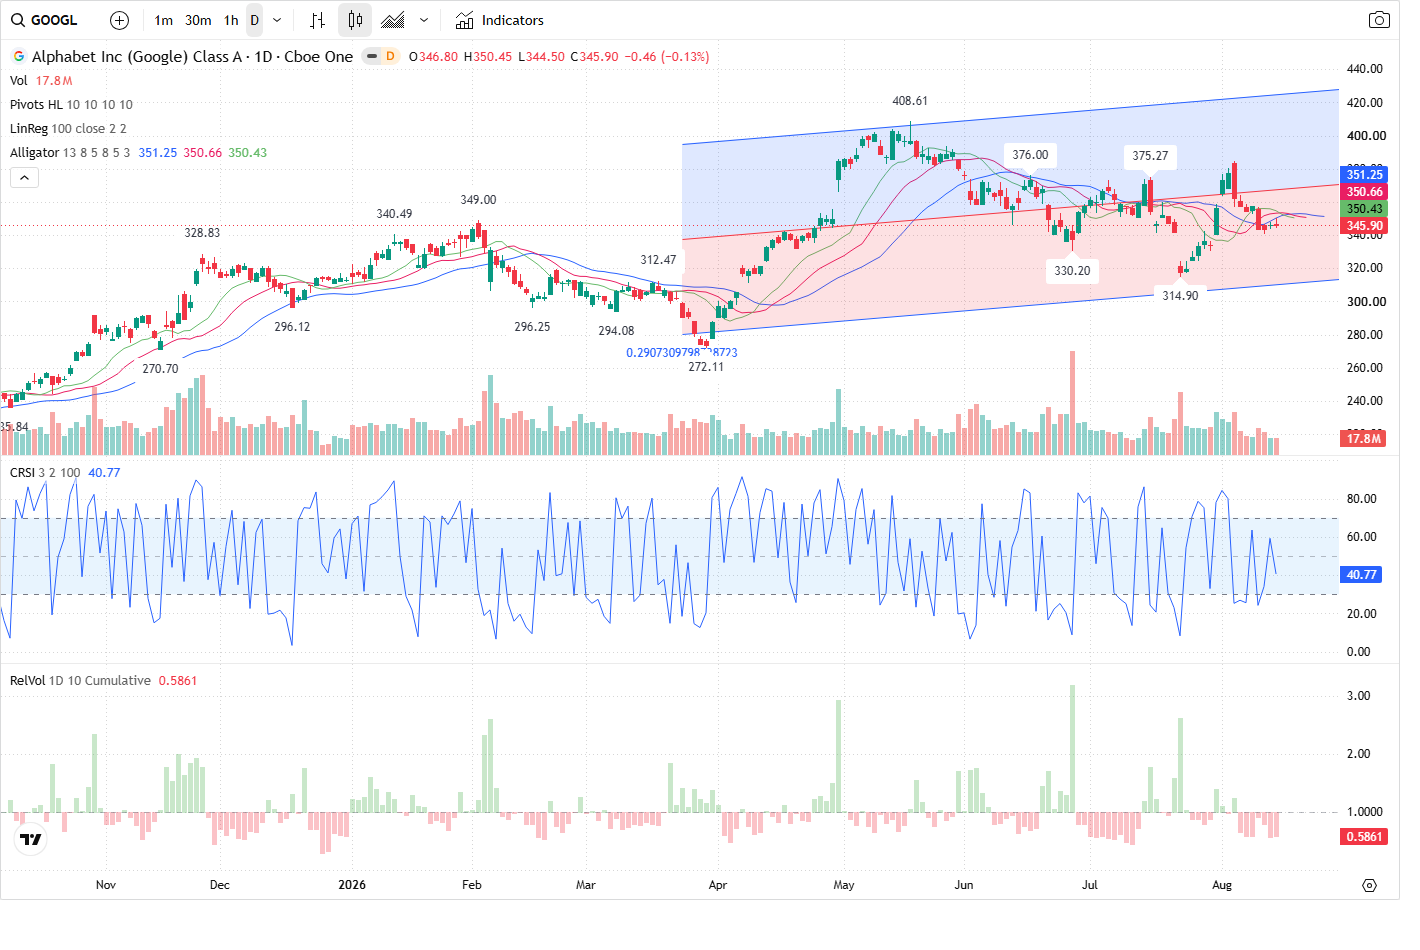Switch to the 1h interval

click(231, 20)
